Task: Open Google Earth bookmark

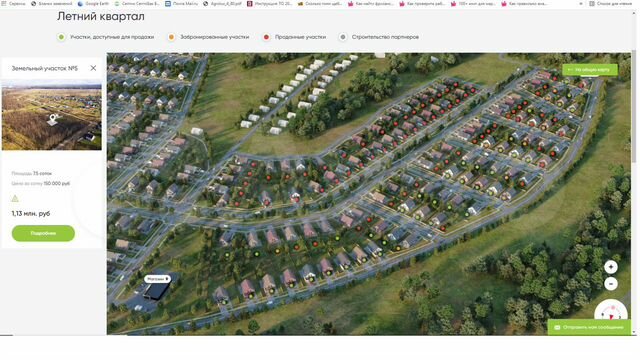Action: 93,3
